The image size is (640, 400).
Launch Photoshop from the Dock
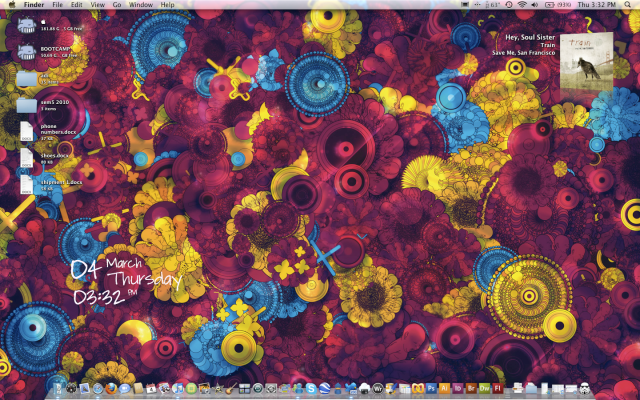coord(431,388)
